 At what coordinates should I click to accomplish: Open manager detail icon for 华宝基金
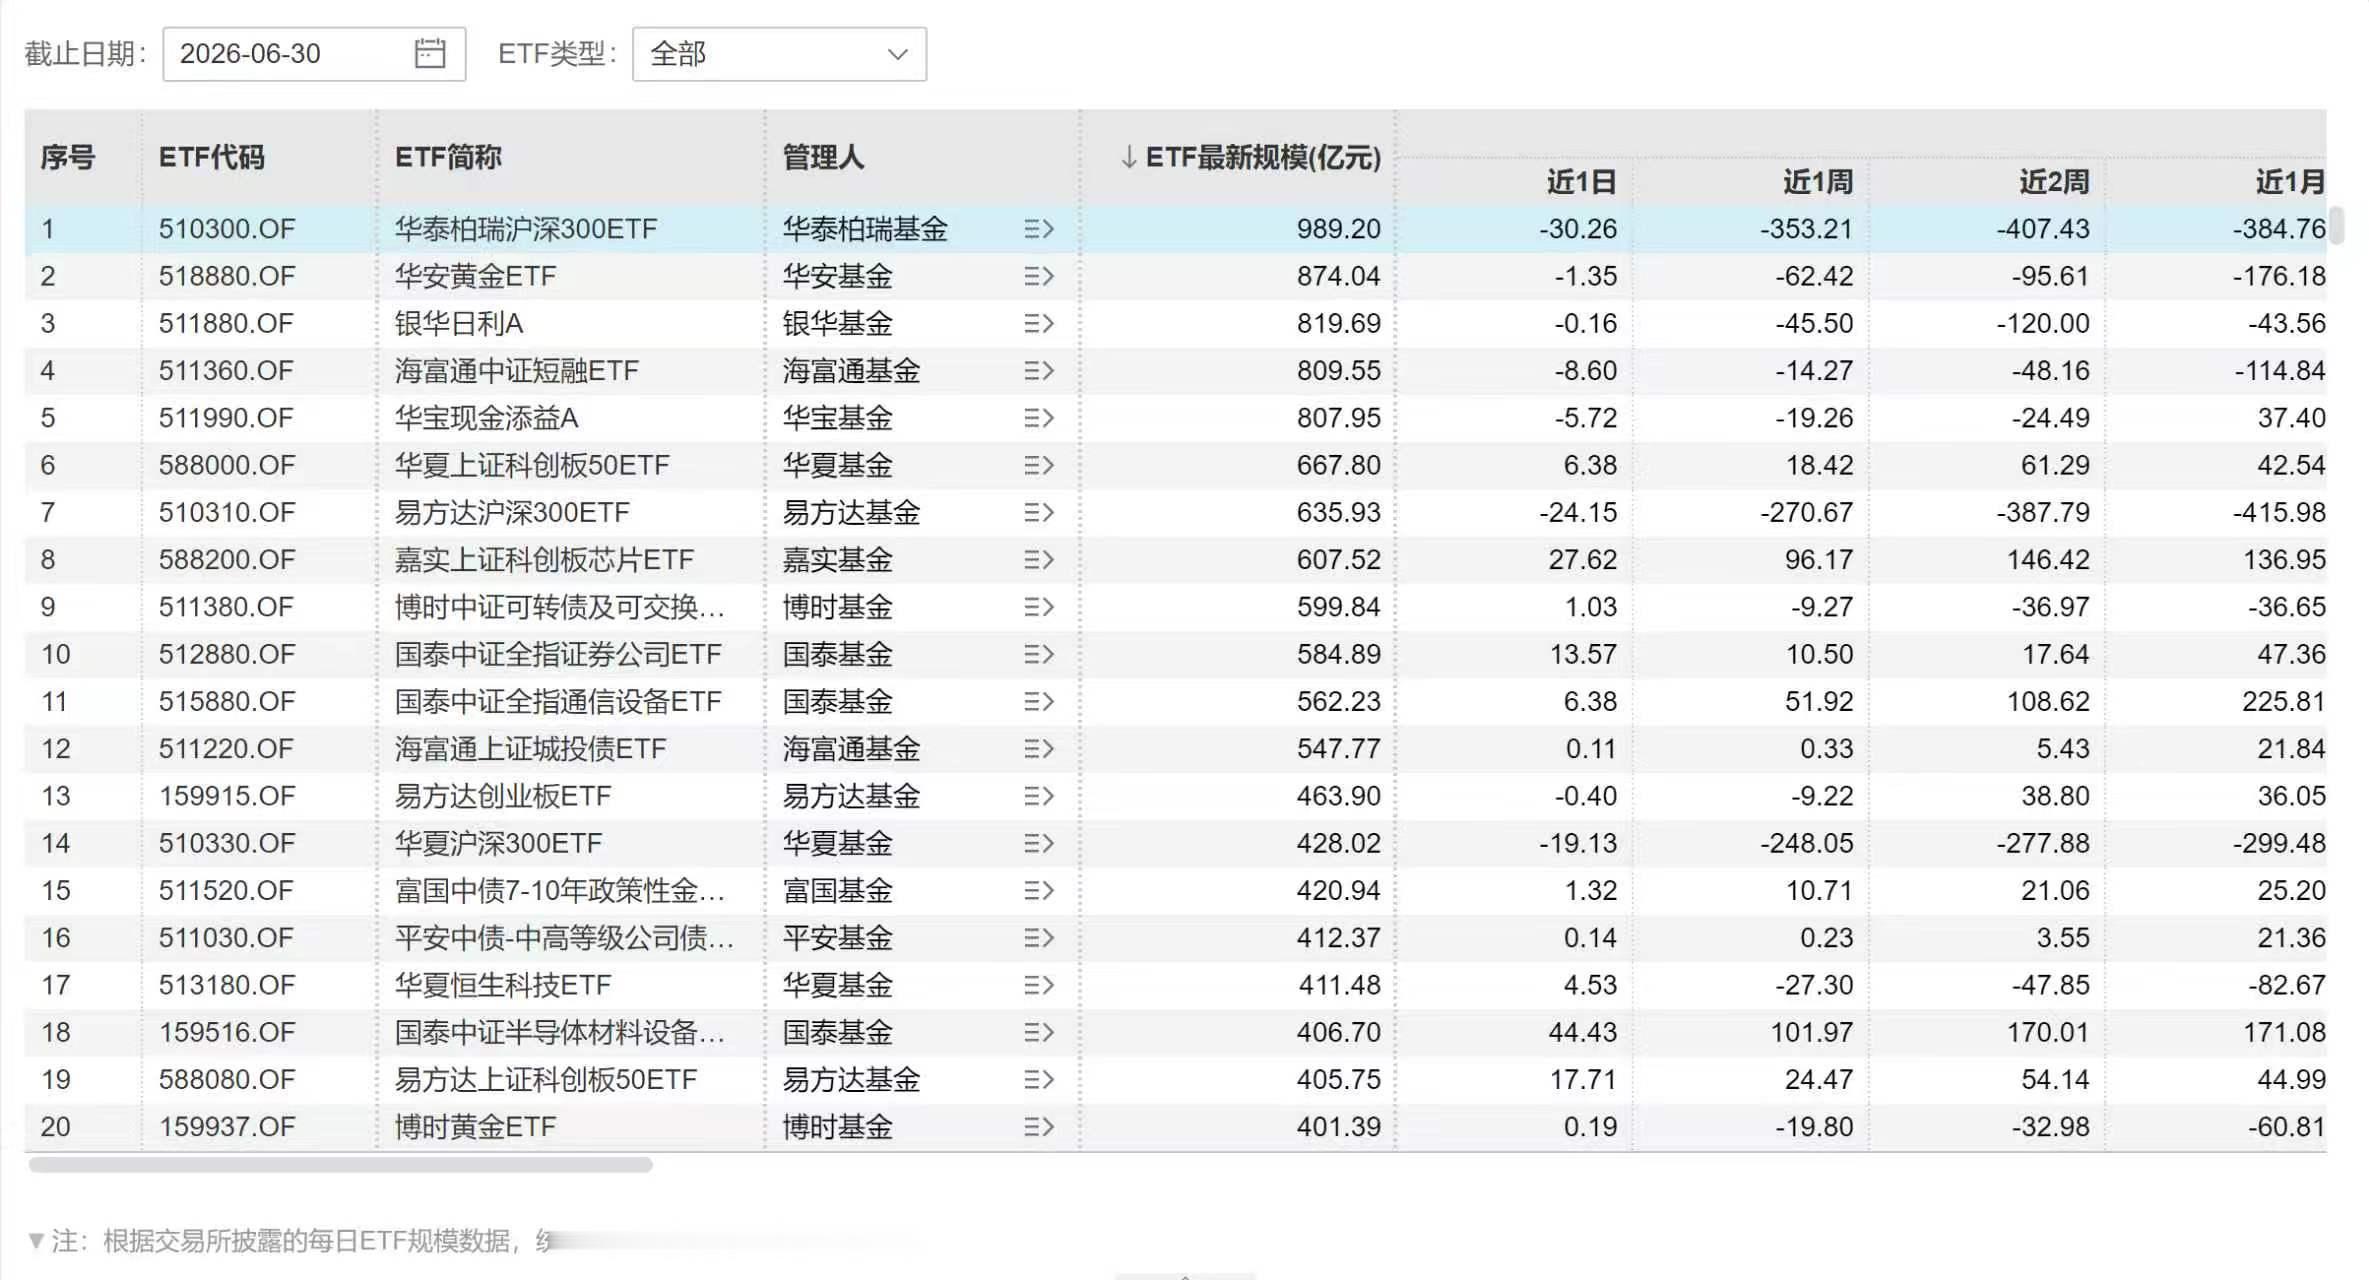[1039, 418]
